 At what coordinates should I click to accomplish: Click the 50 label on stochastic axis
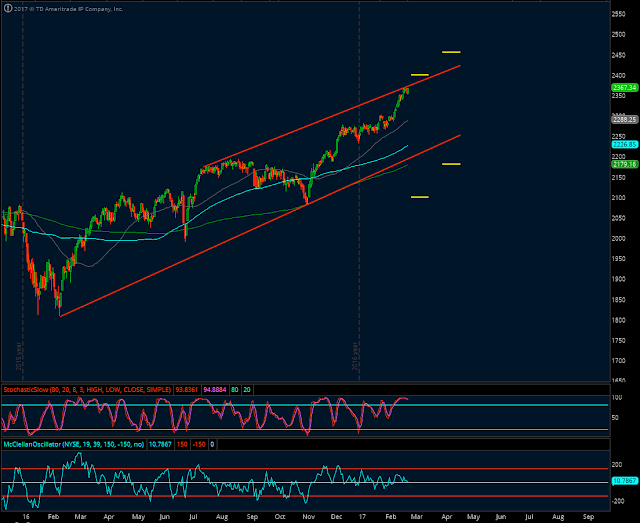click(616, 418)
